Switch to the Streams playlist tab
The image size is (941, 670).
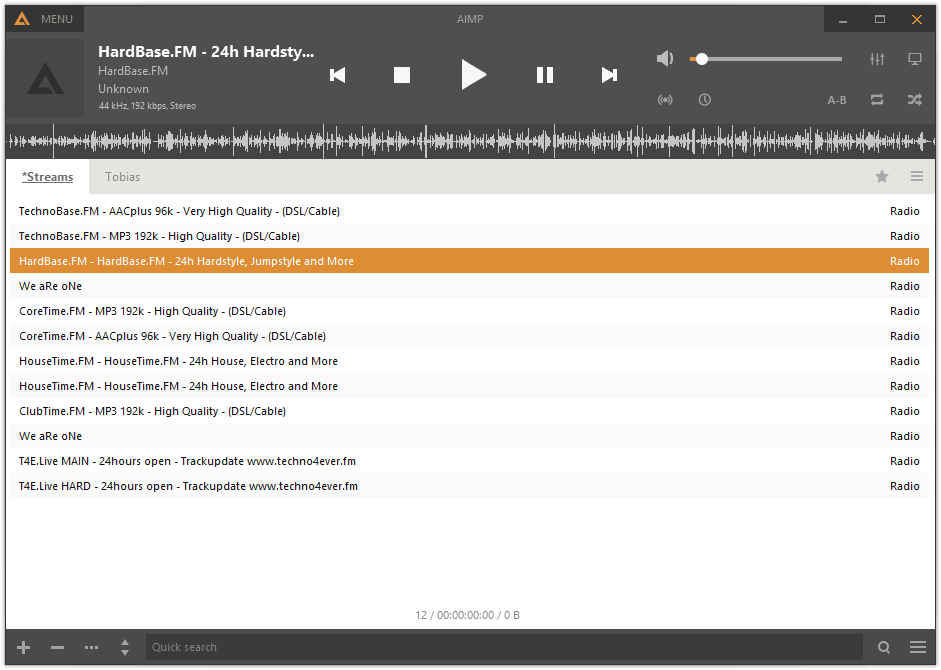coord(47,177)
